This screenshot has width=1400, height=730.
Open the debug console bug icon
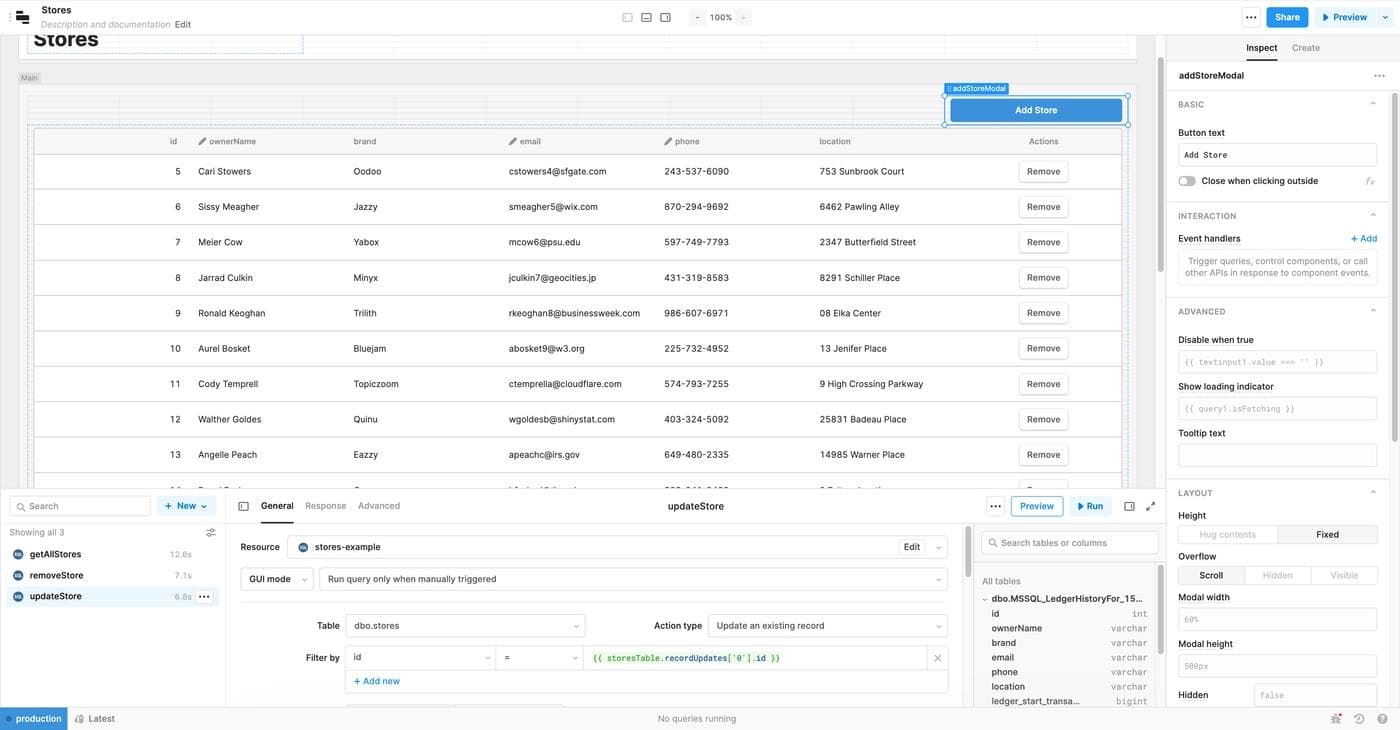point(1336,718)
